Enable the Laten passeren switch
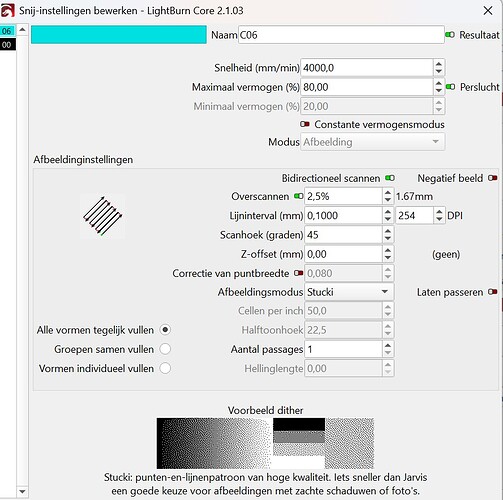Image resolution: width=503 pixels, height=500 pixels. pos(493,292)
